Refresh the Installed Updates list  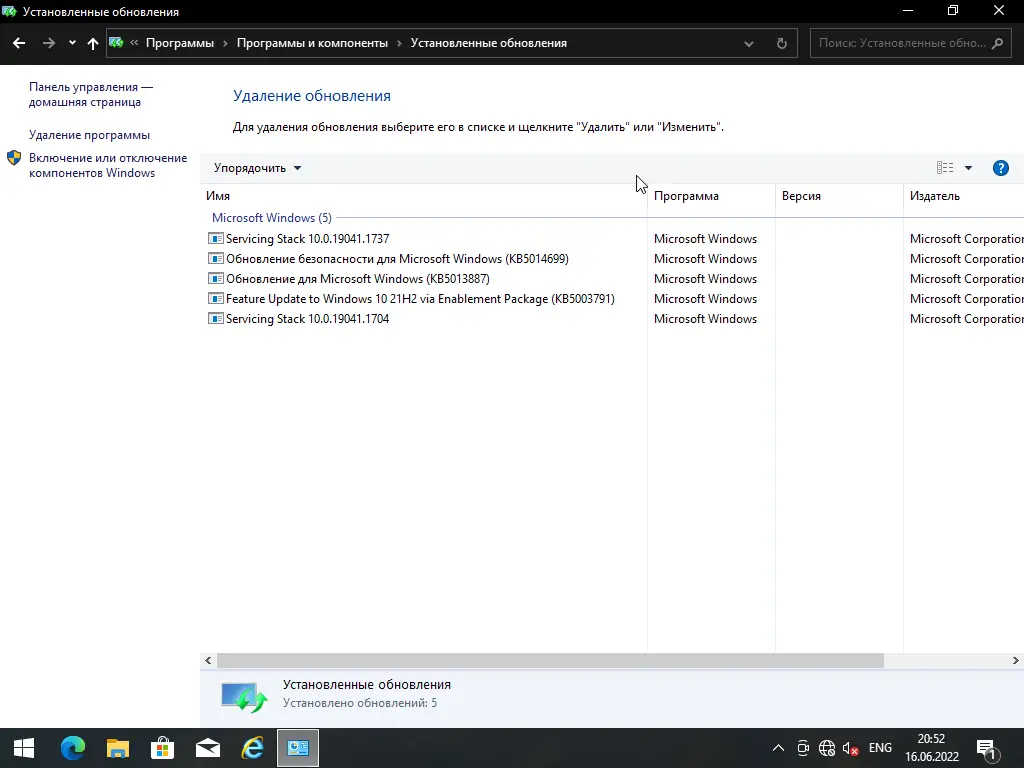(x=782, y=44)
